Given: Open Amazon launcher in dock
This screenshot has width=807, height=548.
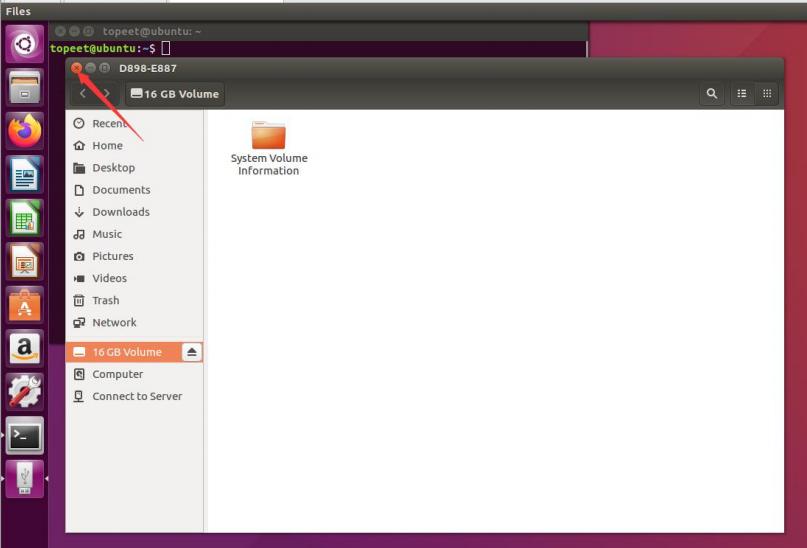Looking at the screenshot, I should 24,348.
